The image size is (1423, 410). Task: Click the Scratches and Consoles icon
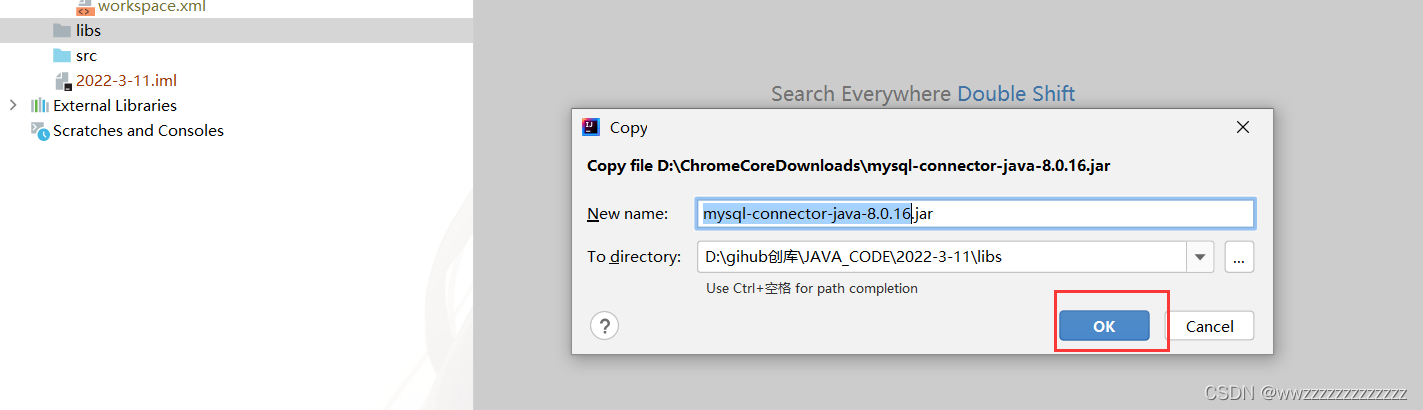[39, 131]
